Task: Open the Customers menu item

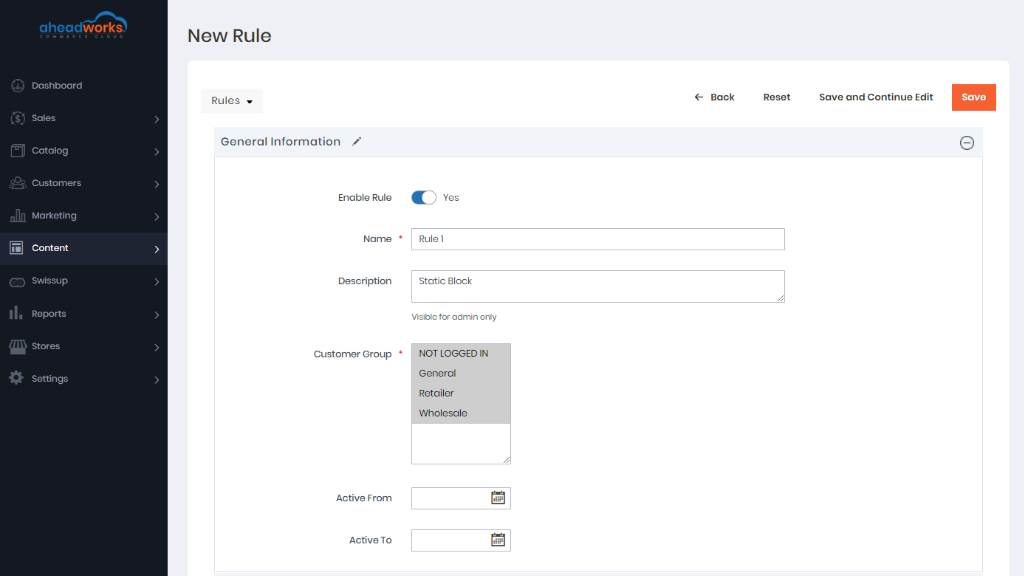Action: pos(84,183)
